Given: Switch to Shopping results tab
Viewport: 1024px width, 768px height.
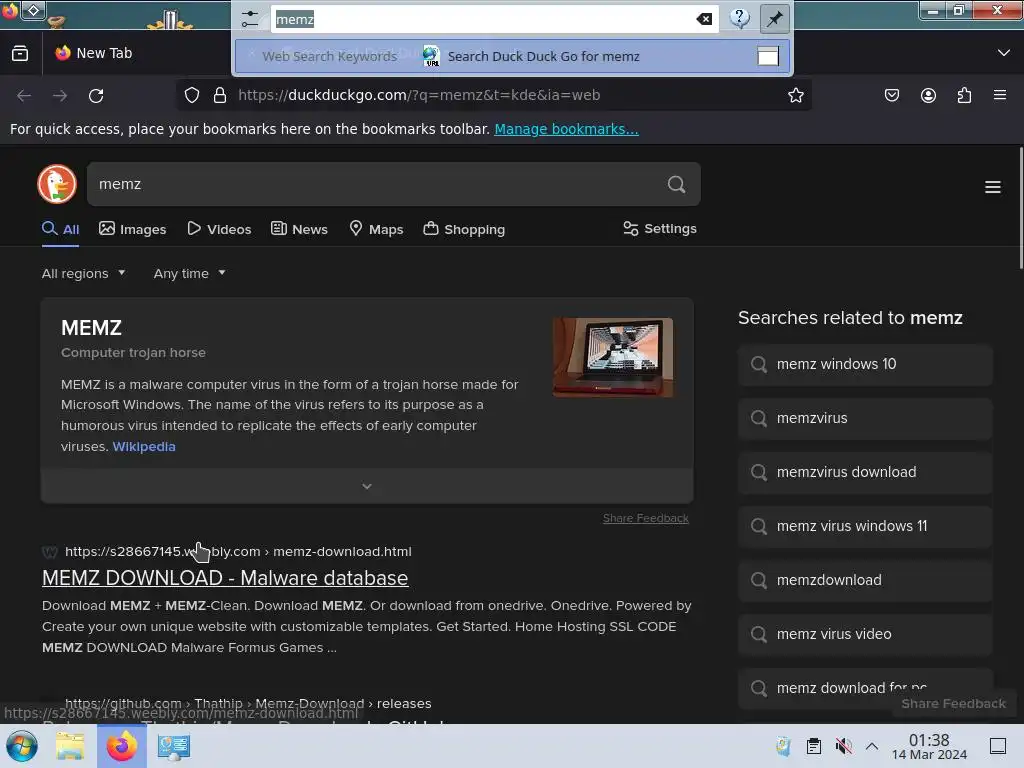Looking at the screenshot, I should [x=464, y=229].
